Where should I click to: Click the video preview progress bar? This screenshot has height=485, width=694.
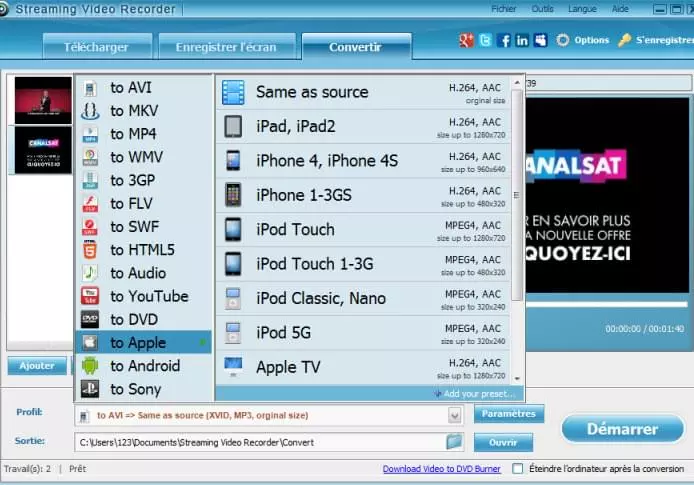point(606,304)
